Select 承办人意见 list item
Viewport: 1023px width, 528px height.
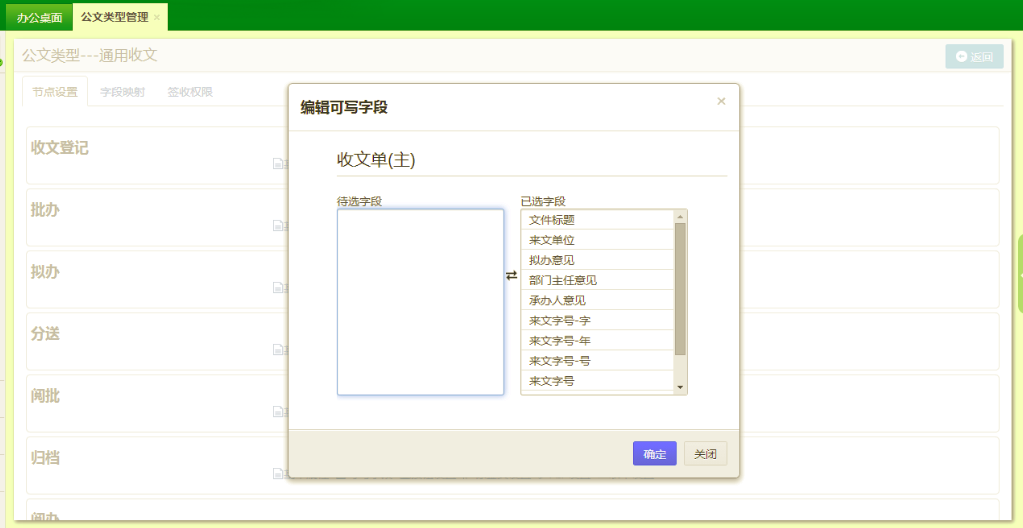(x=557, y=300)
